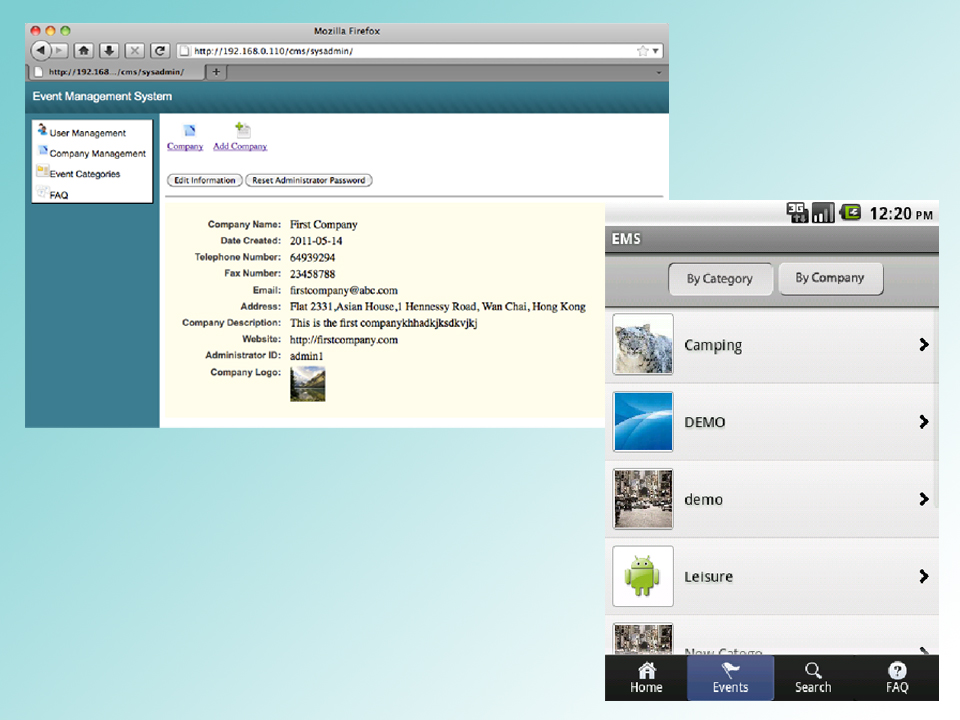Reload the page with the refresh icon
The image size is (960, 720).
click(159, 50)
